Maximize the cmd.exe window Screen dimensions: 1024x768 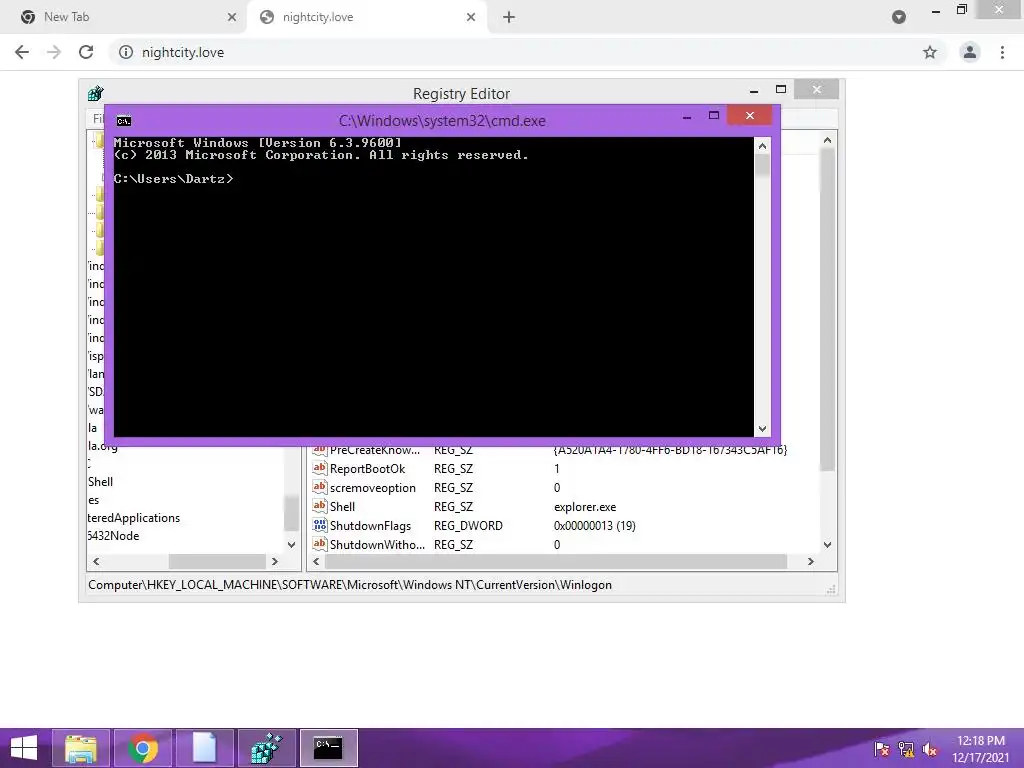click(714, 116)
